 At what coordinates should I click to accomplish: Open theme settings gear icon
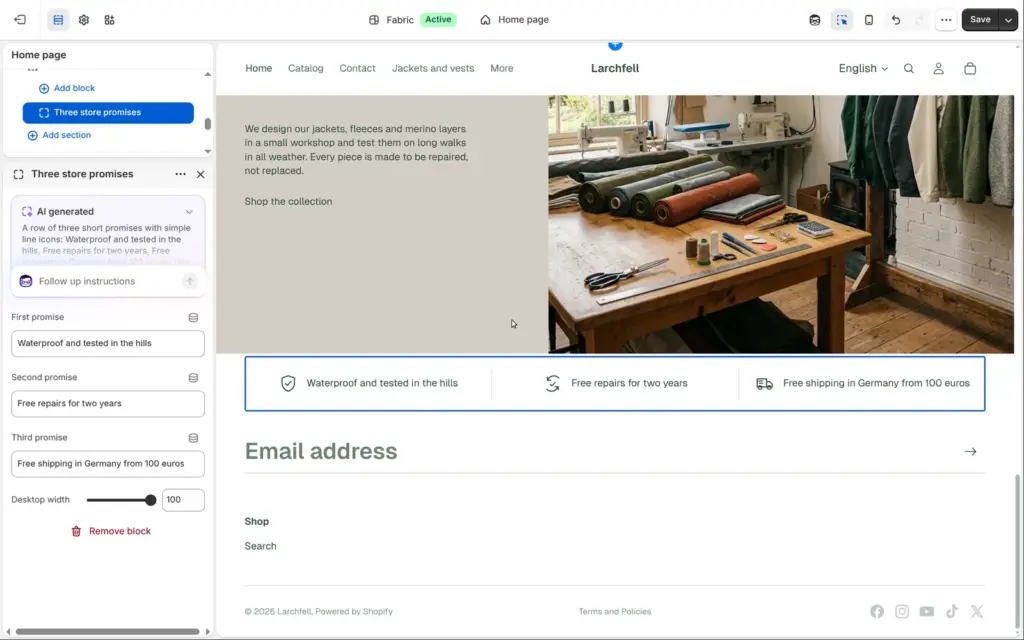click(x=84, y=20)
